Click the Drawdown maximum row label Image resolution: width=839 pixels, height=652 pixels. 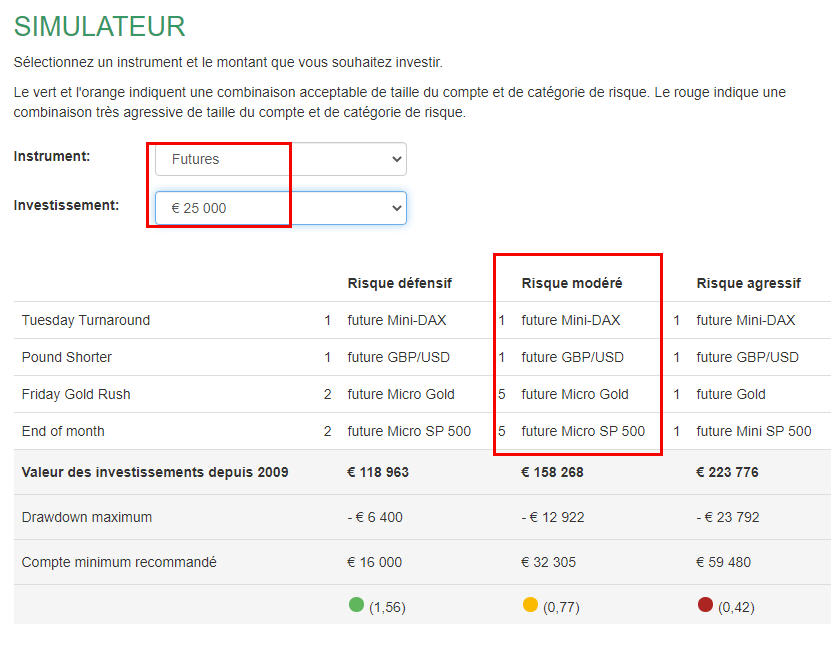tap(87, 517)
